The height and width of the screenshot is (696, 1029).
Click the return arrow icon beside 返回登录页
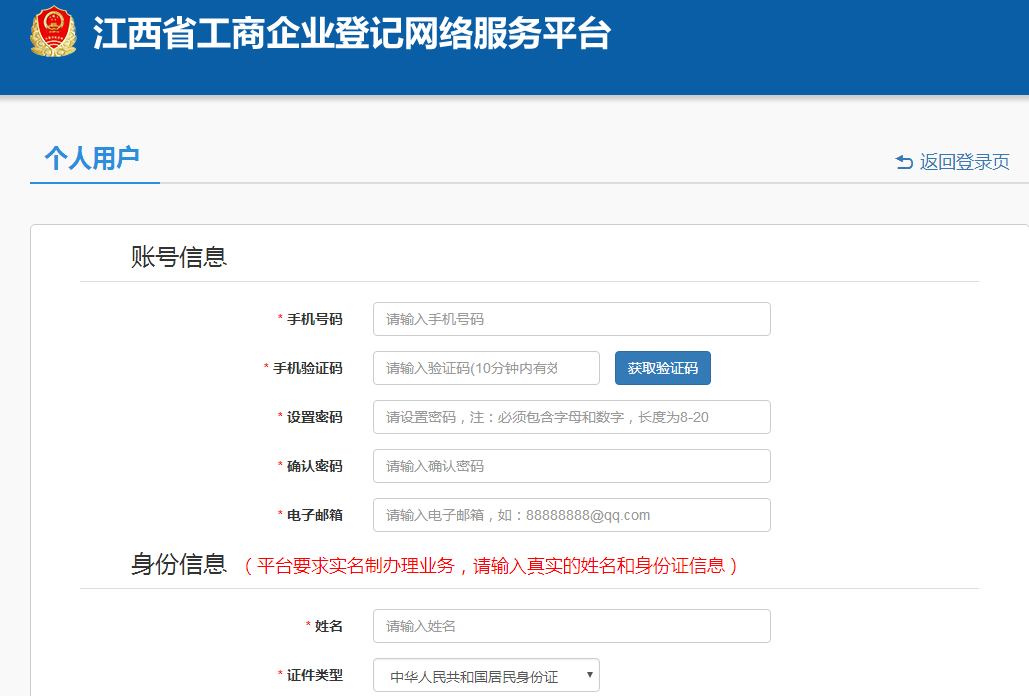click(904, 162)
